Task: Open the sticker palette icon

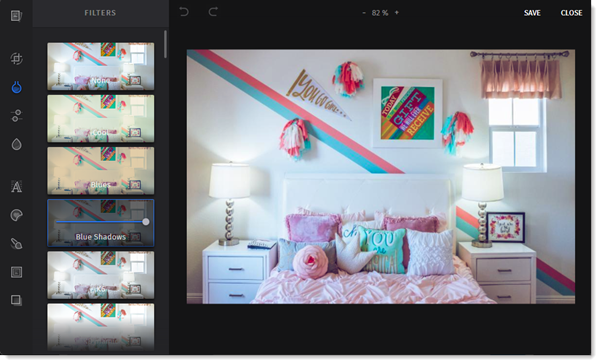Action: point(16,215)
